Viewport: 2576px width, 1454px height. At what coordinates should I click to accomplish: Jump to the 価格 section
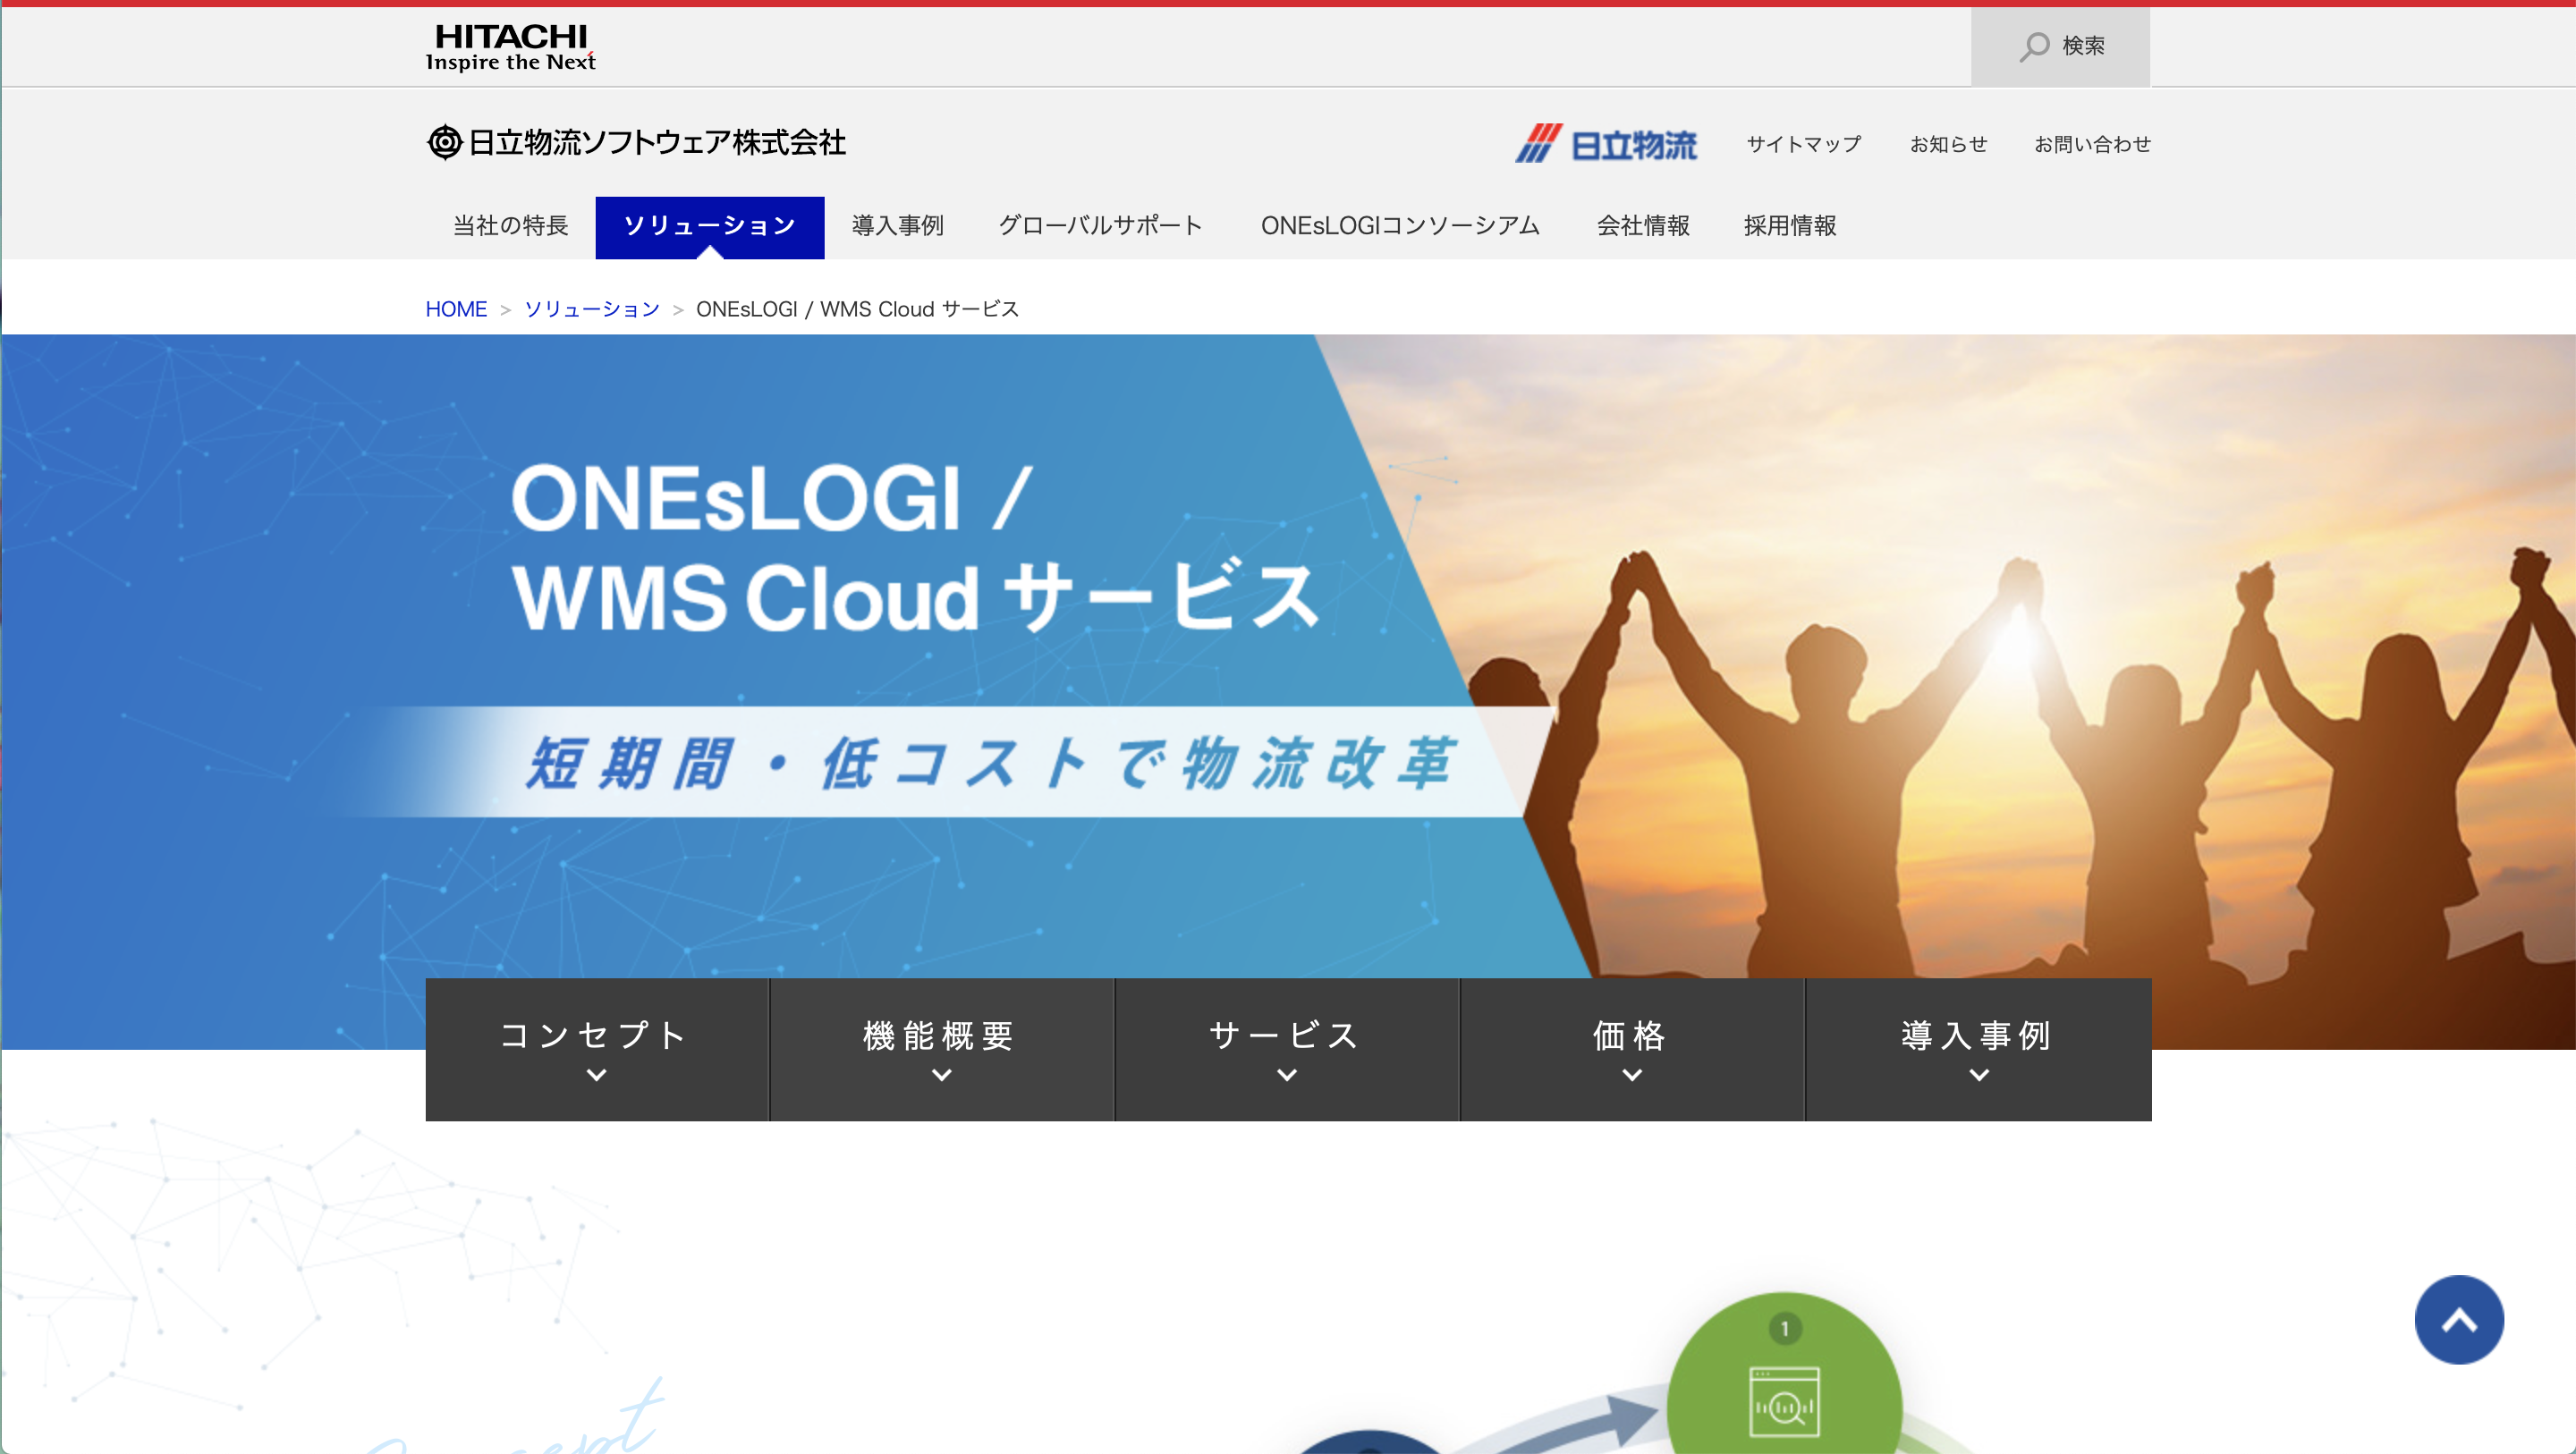click(x=1632, y=1049)
